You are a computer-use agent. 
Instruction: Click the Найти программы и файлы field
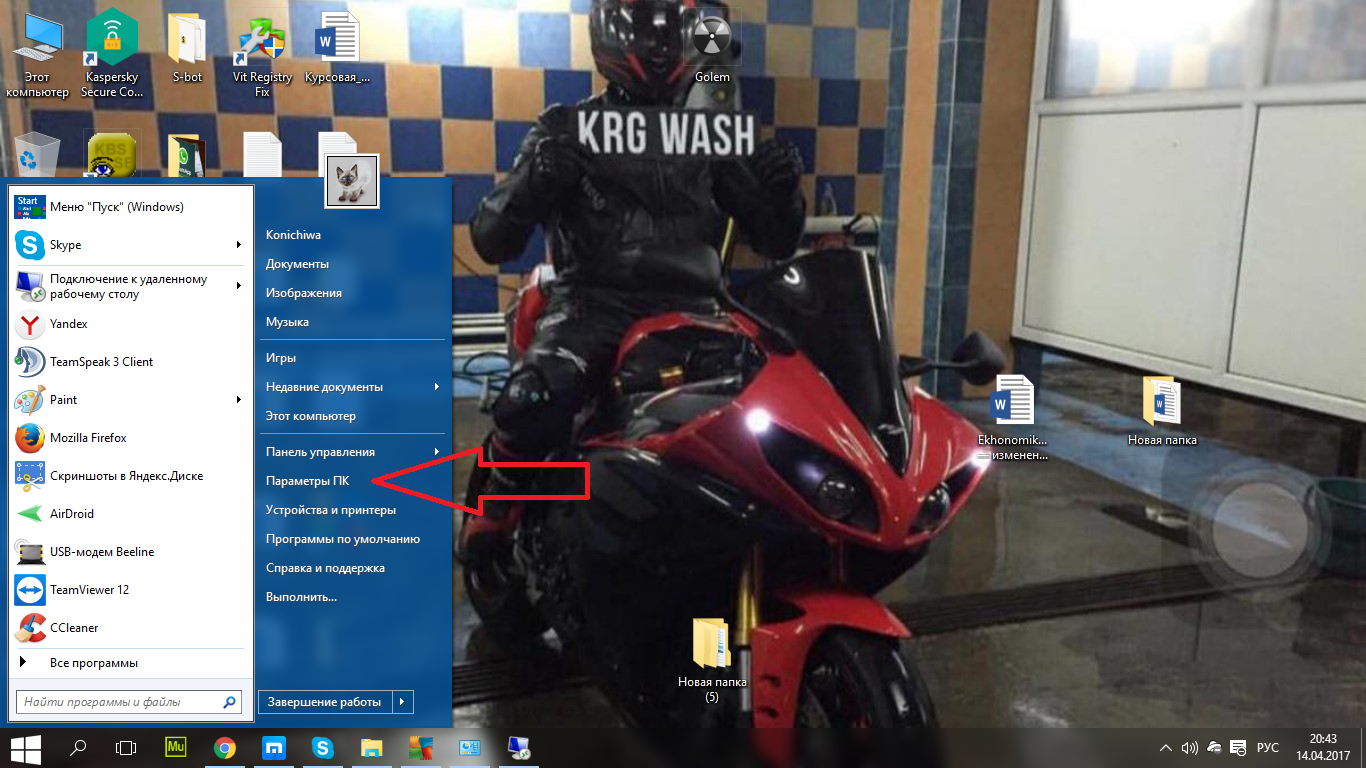click(x=129, y=702)
